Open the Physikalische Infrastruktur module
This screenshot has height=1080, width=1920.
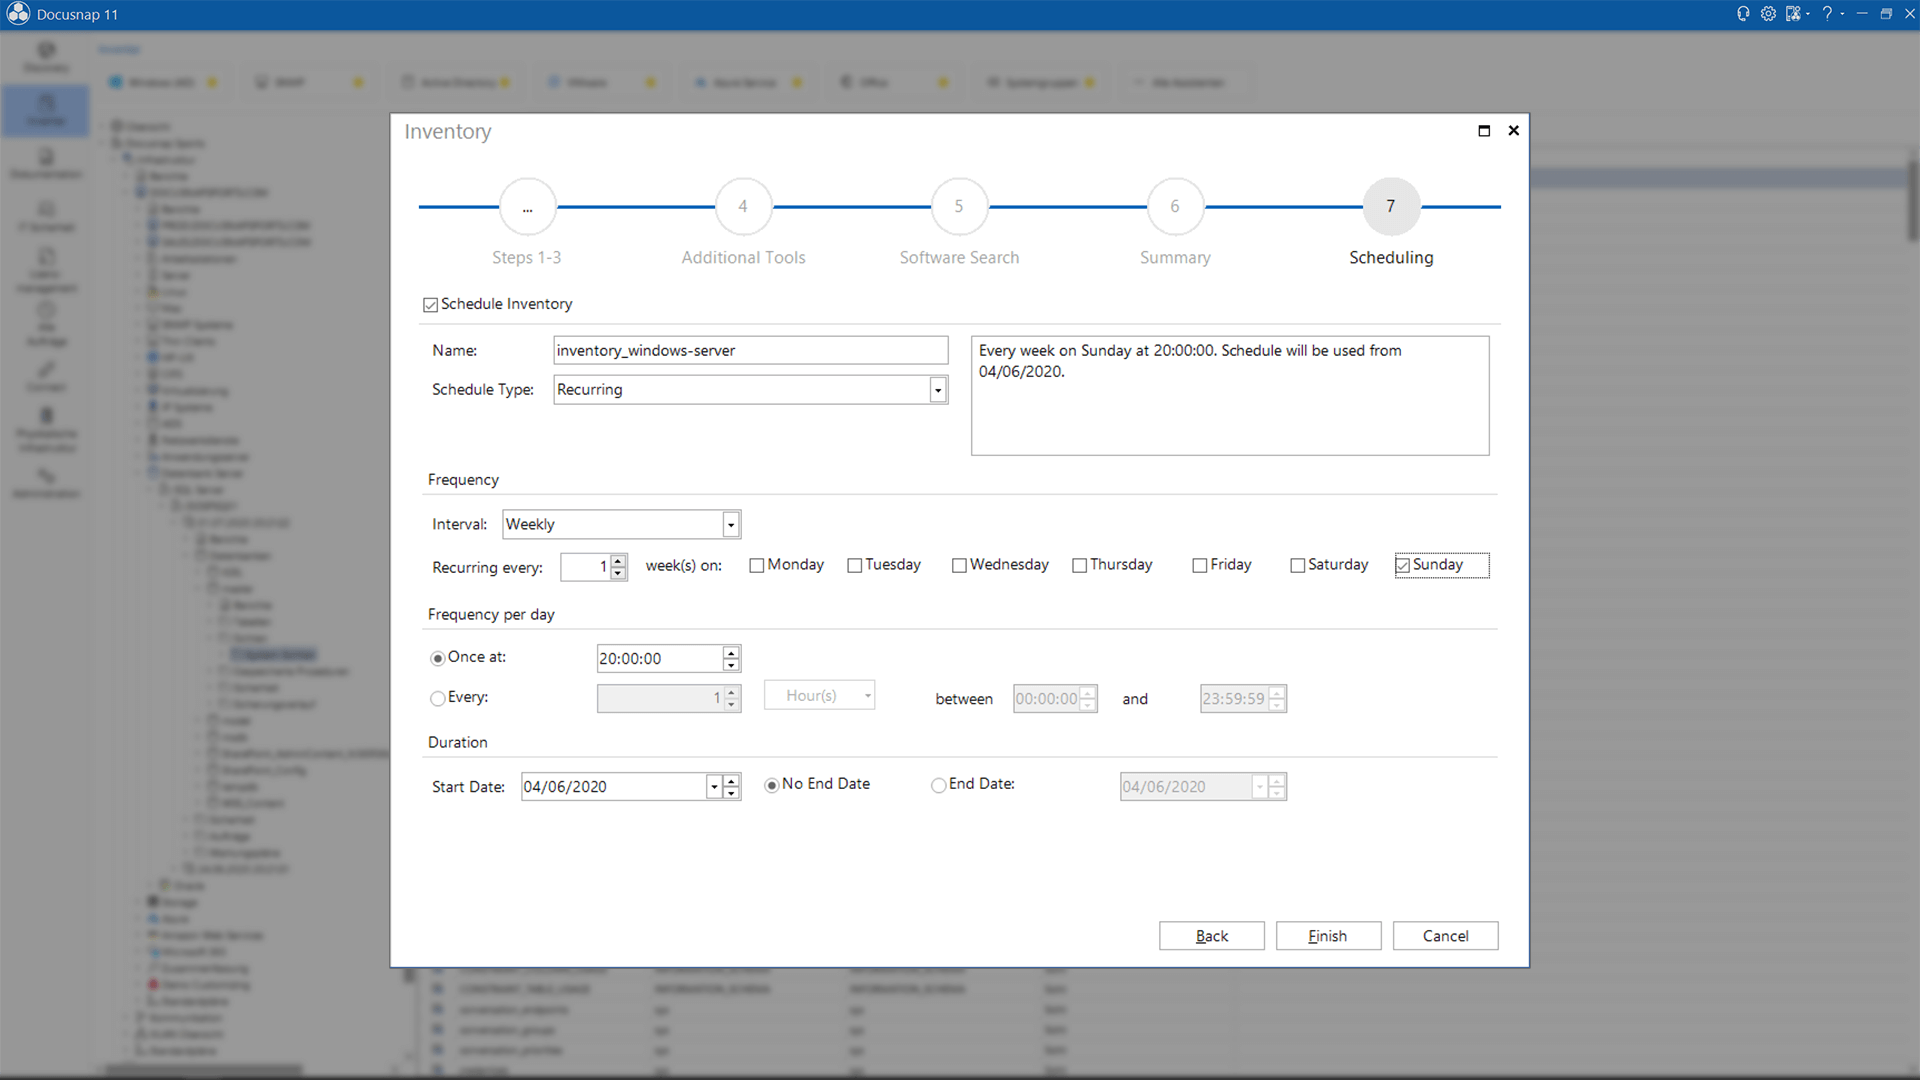[x=45, y=430]
